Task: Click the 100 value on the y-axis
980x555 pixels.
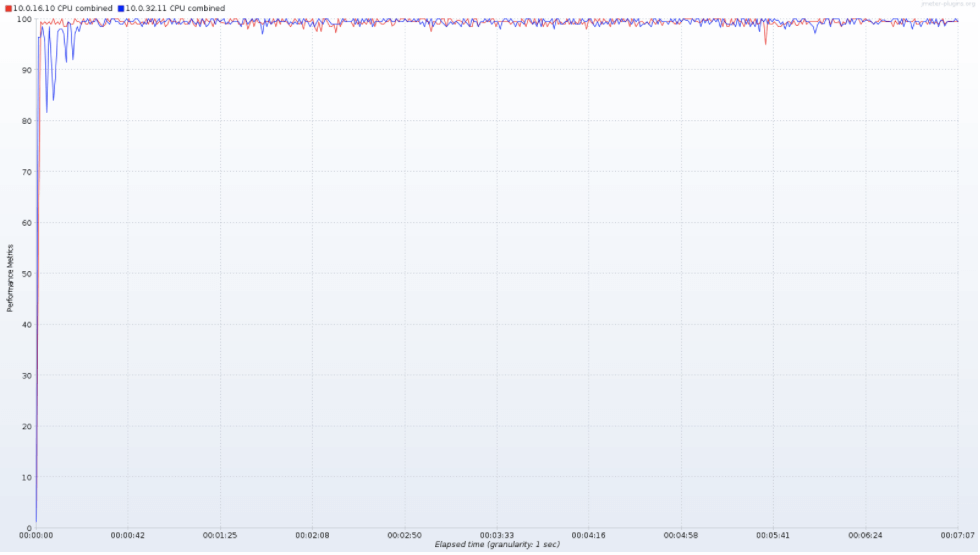Action: click(24, 19)
